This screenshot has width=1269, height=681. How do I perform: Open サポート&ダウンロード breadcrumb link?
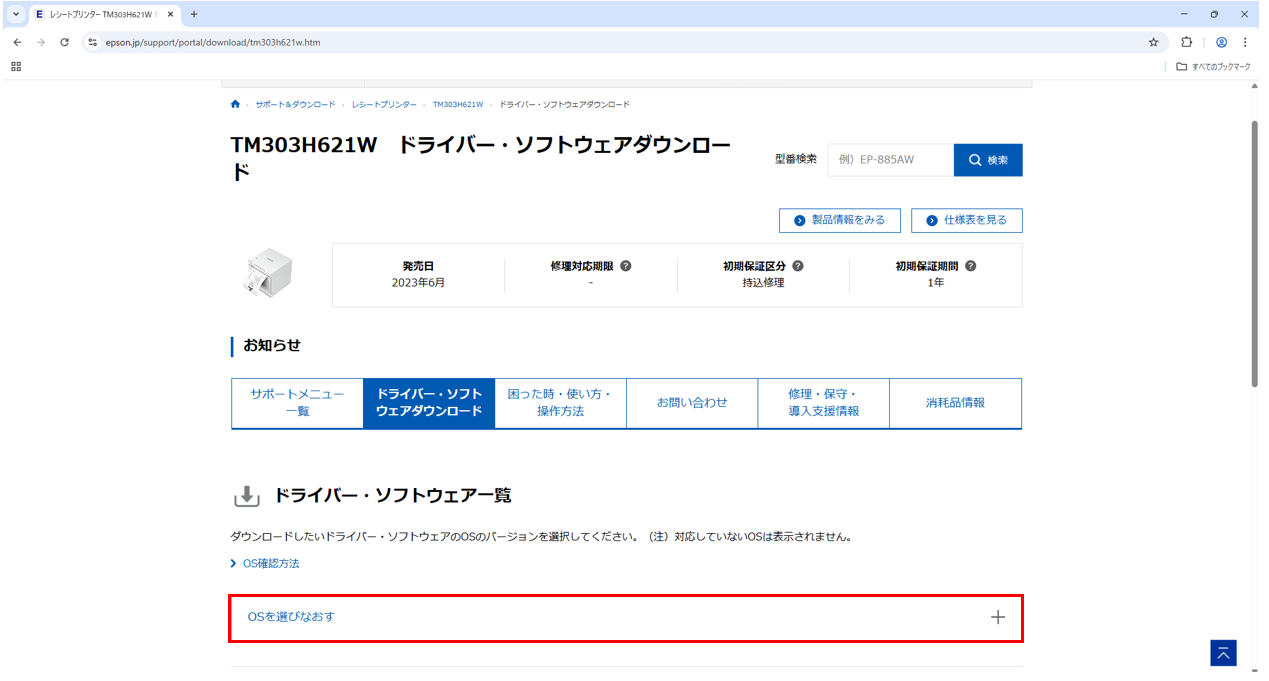[295, 104]
